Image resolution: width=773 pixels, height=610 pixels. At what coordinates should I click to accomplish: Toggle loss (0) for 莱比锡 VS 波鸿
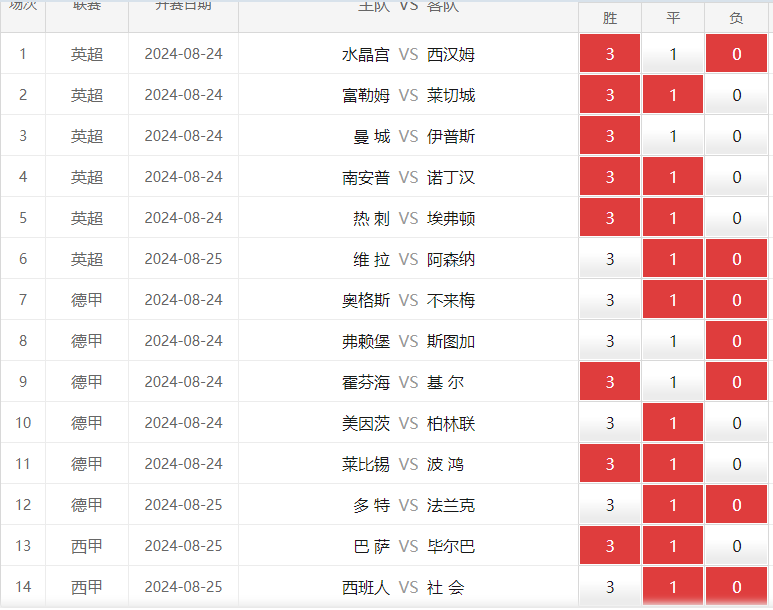(x=737, y=463)
